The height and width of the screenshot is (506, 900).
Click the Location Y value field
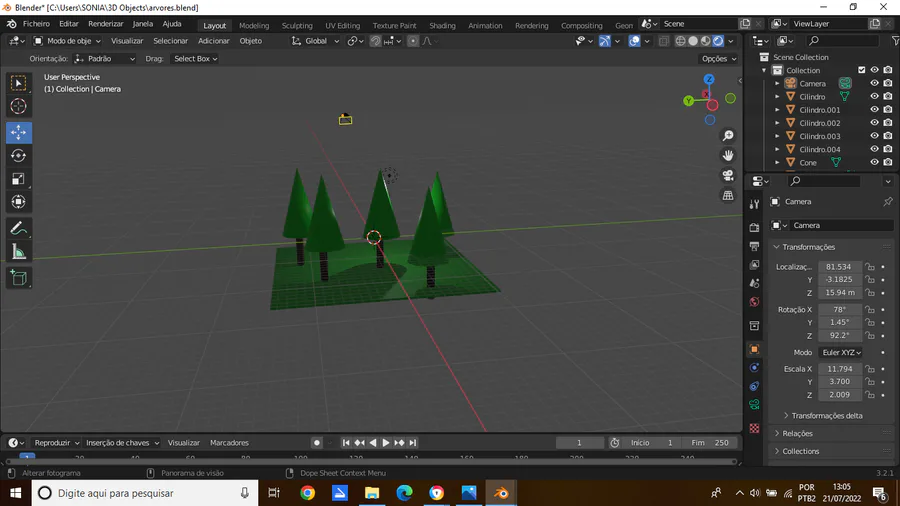839,279
